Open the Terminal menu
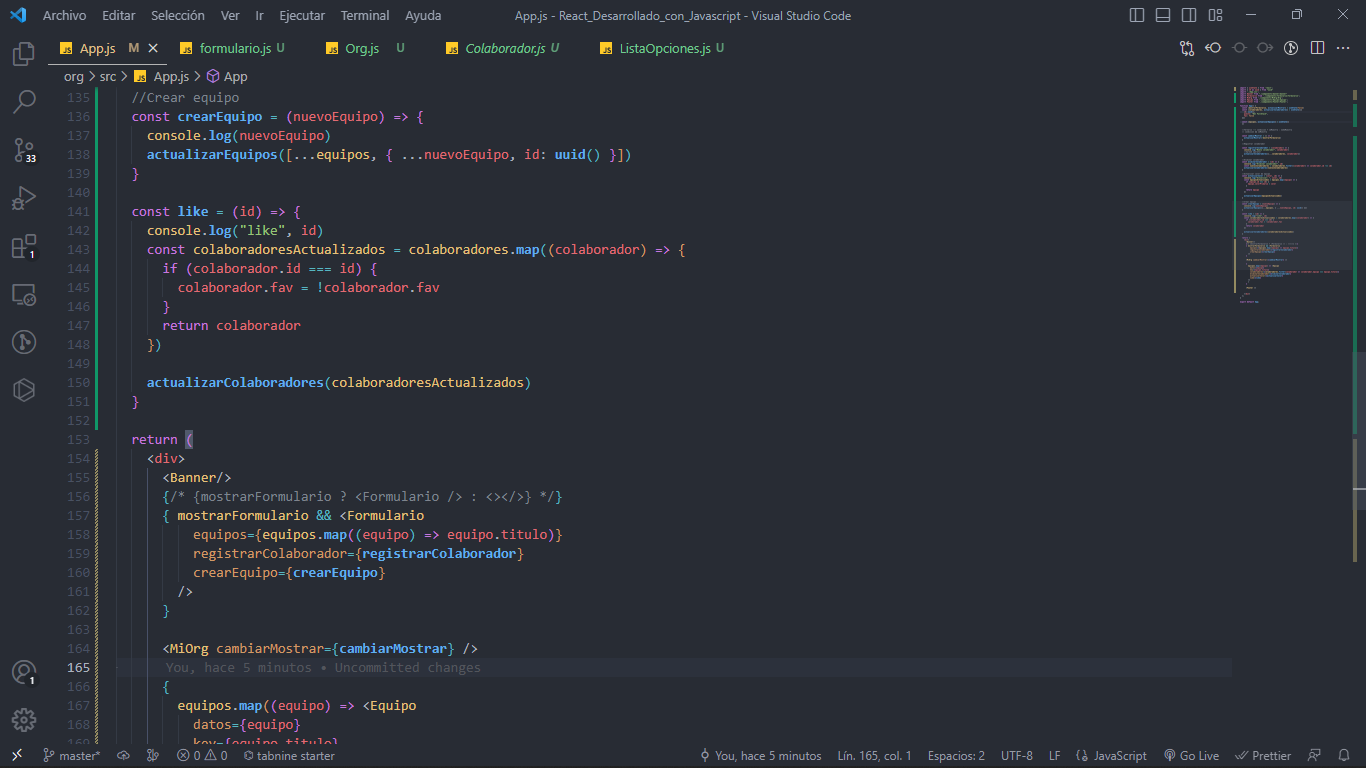 tap(365, 15)
